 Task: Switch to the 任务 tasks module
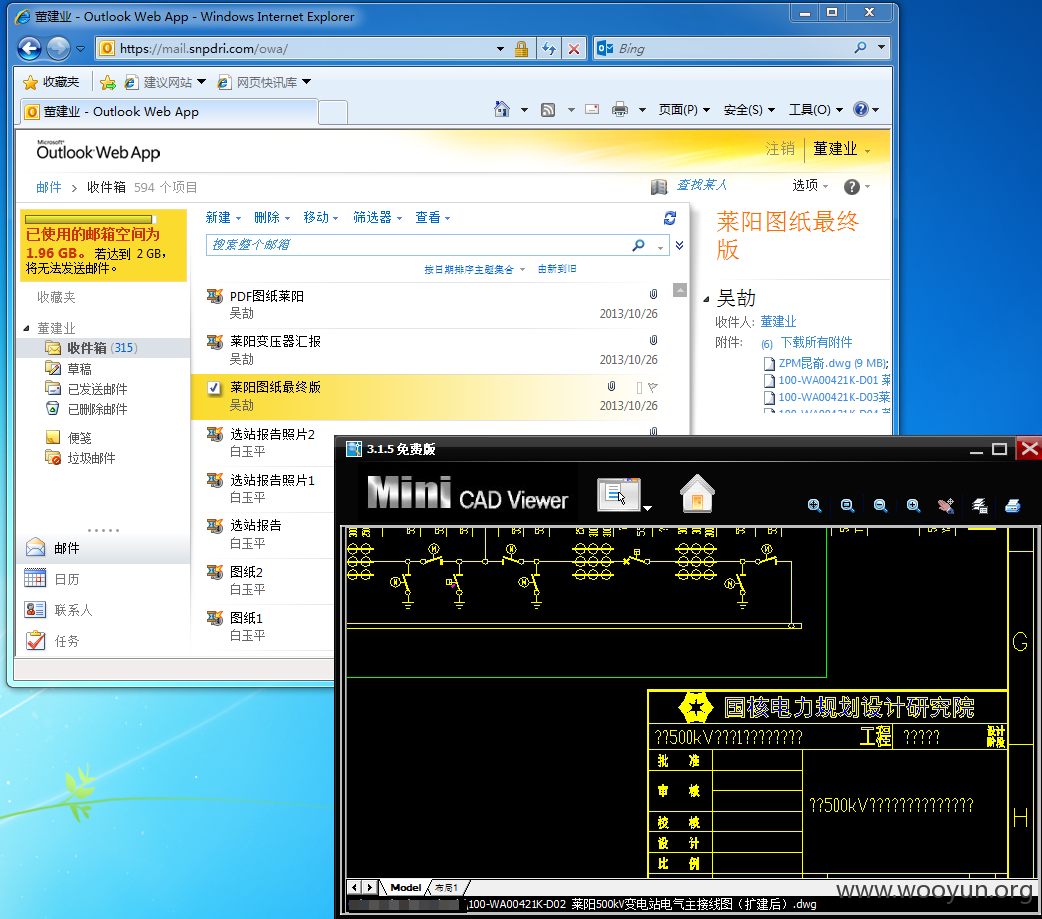[x=66, y=641]
